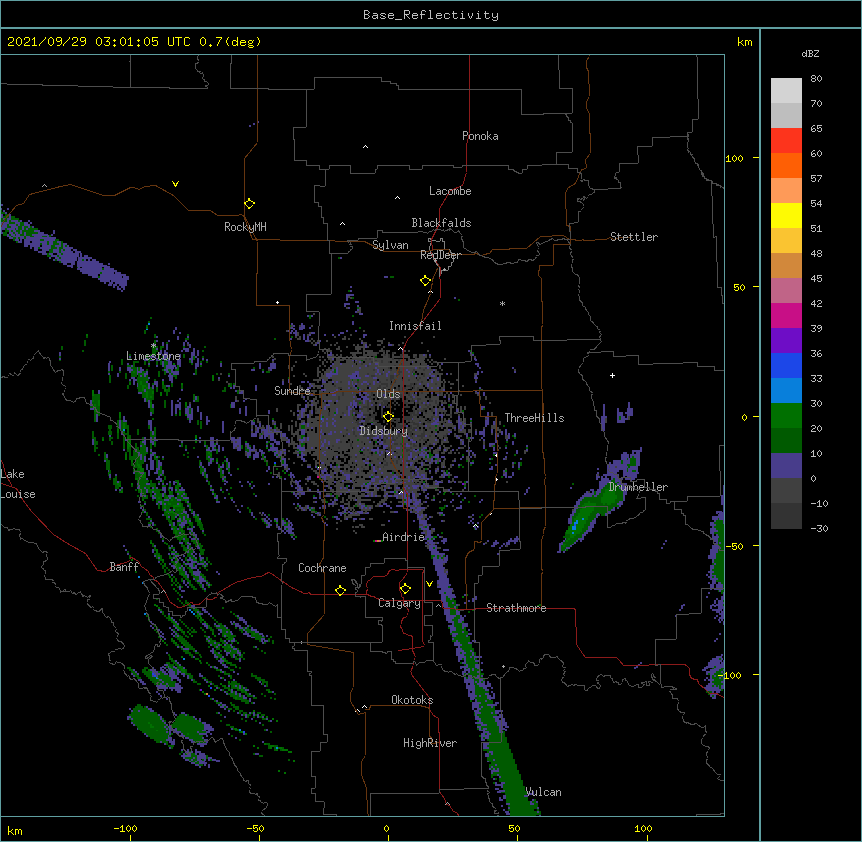Click the 80 value in dBZ legend
862x842 pixels.
816,79
